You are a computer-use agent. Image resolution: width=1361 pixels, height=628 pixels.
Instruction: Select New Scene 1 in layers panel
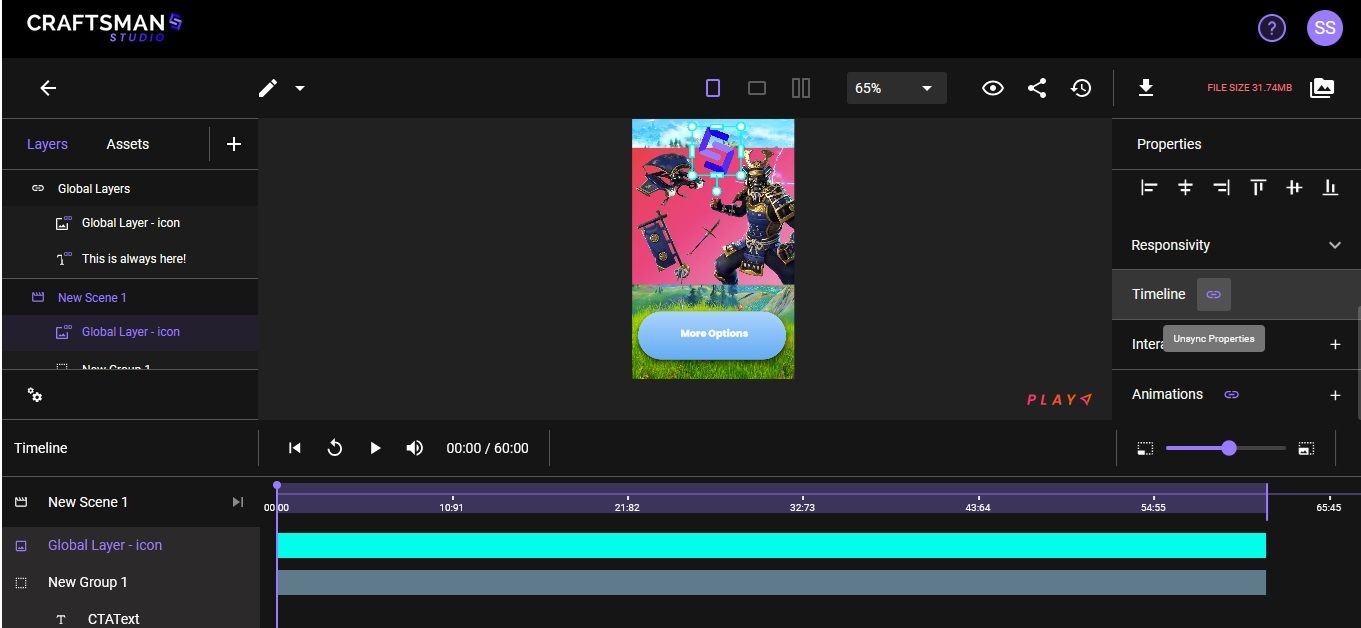point(130,297)
